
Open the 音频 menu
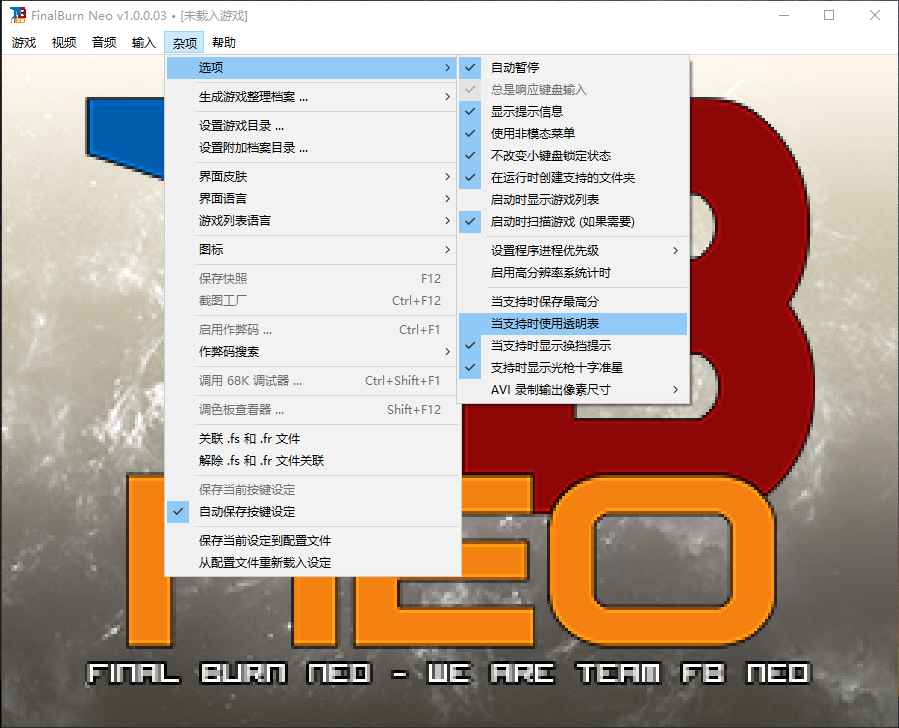(x=103, y=42)
